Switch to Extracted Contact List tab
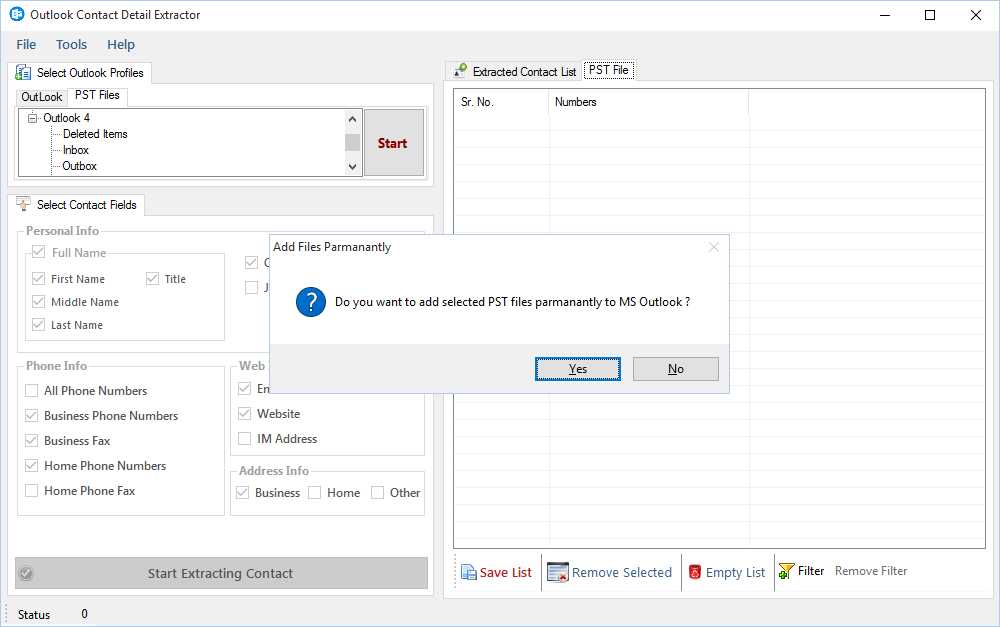The width and height of the screenshot is (1000, 627). (x=513, y=71)
